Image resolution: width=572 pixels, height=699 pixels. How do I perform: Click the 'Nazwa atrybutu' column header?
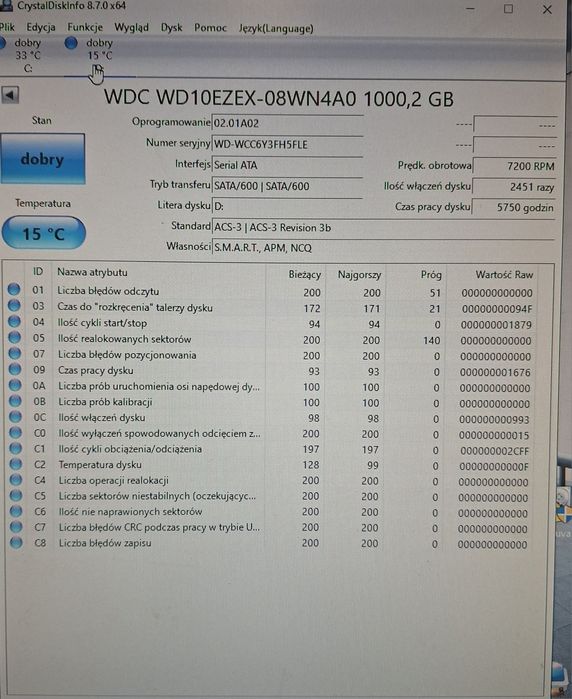(x=92, y=272)
